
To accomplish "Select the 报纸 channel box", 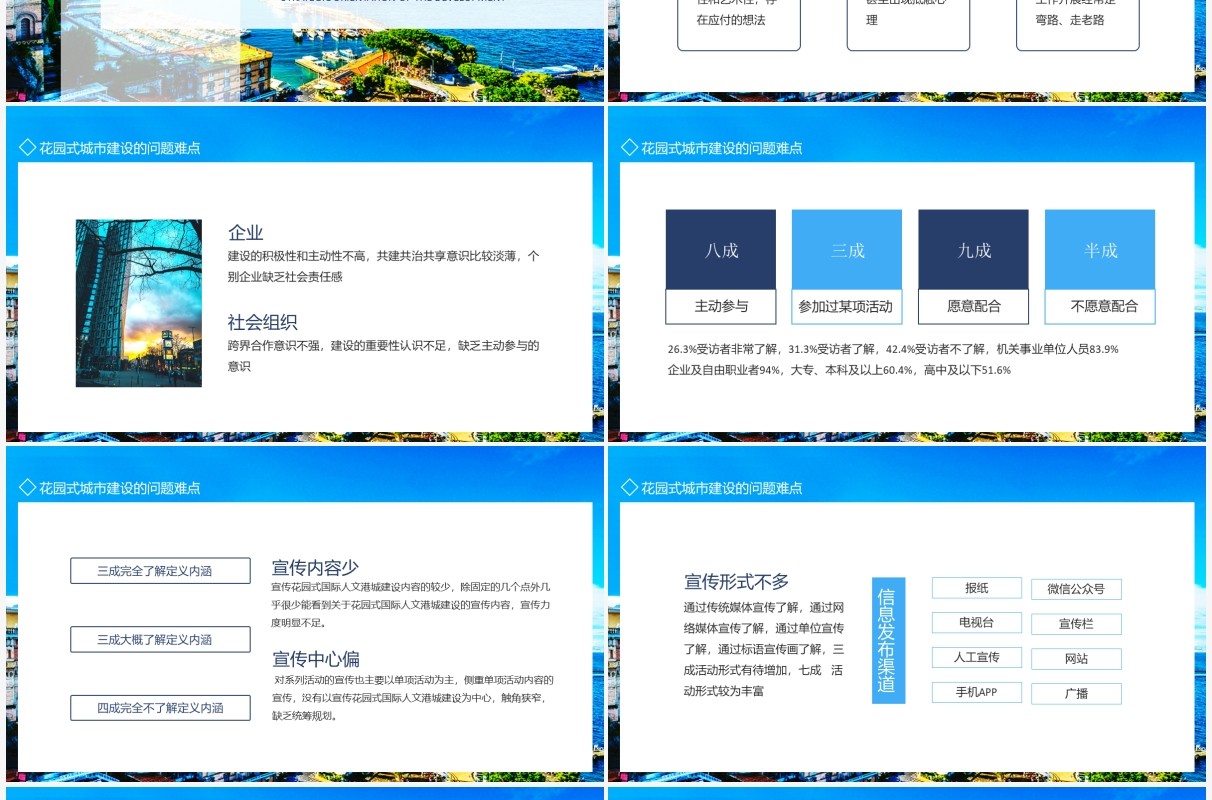I will (x=977, y=588).
